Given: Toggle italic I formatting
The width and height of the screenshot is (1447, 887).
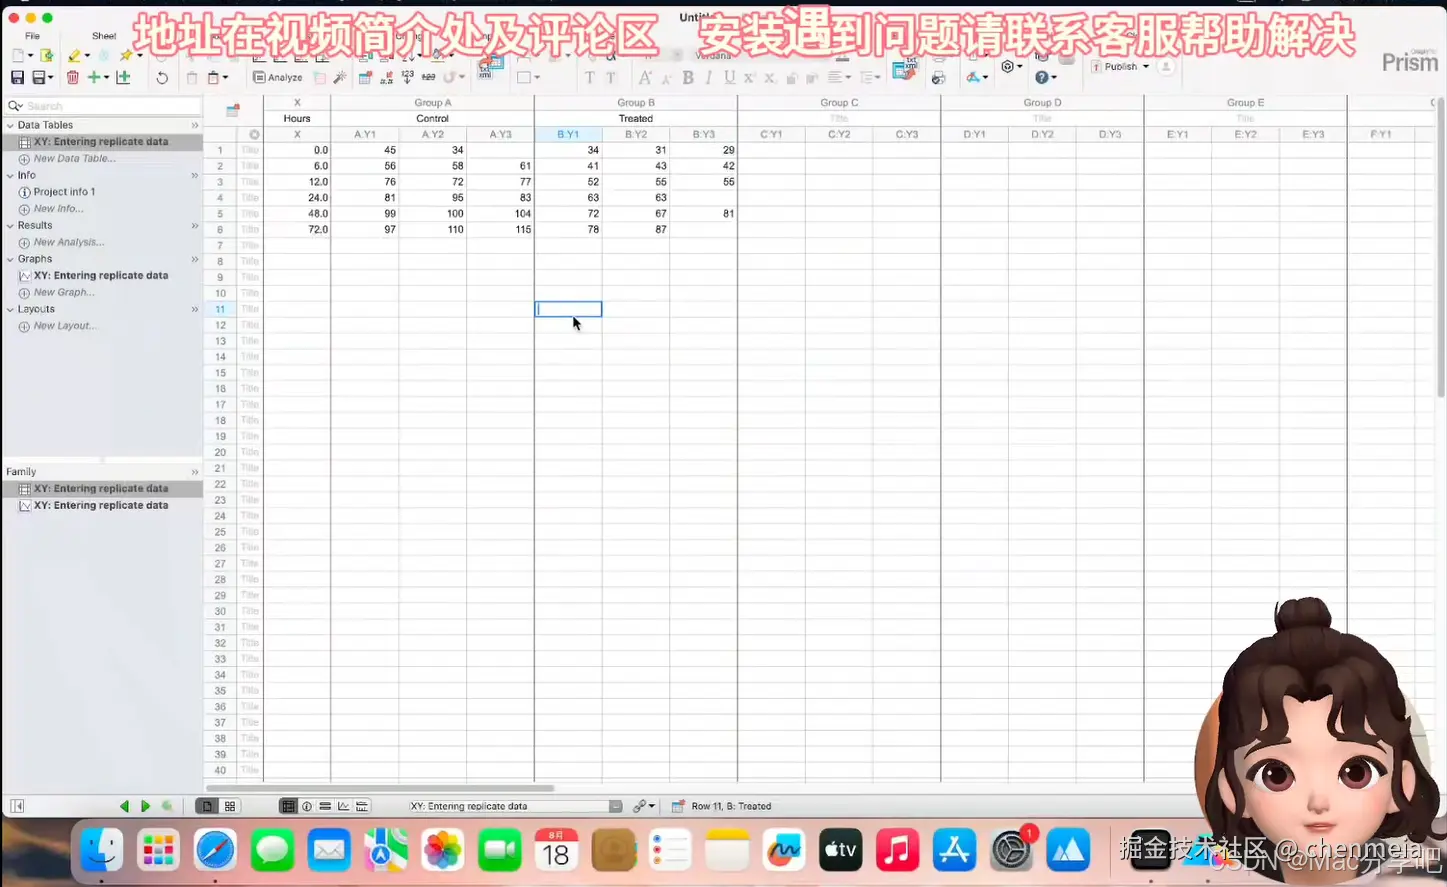Looking at the screenshot, I should (x=711, y=77).
